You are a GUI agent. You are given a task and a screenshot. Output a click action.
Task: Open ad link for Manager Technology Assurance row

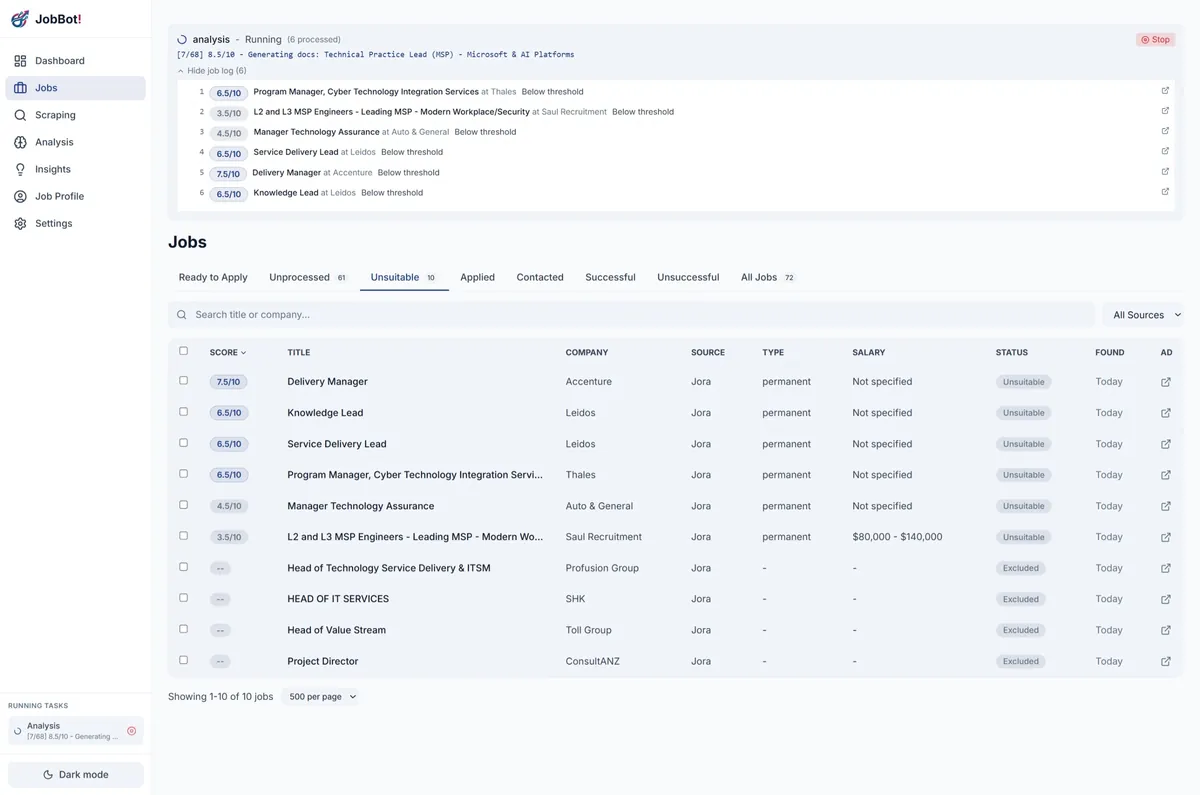click(1165, 506)
